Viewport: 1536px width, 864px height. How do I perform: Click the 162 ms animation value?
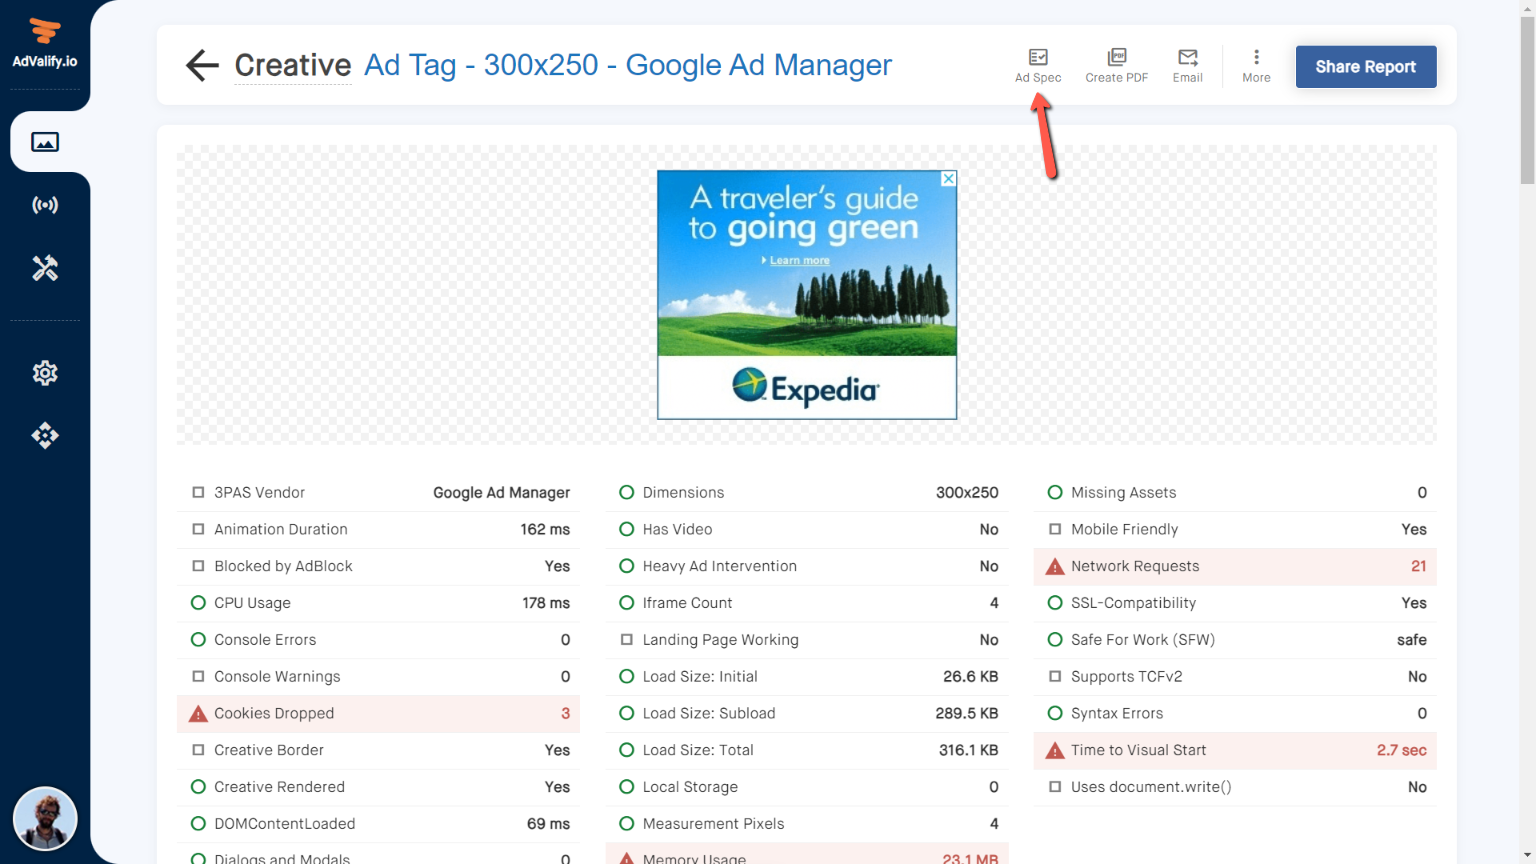[x=545, y=529]
